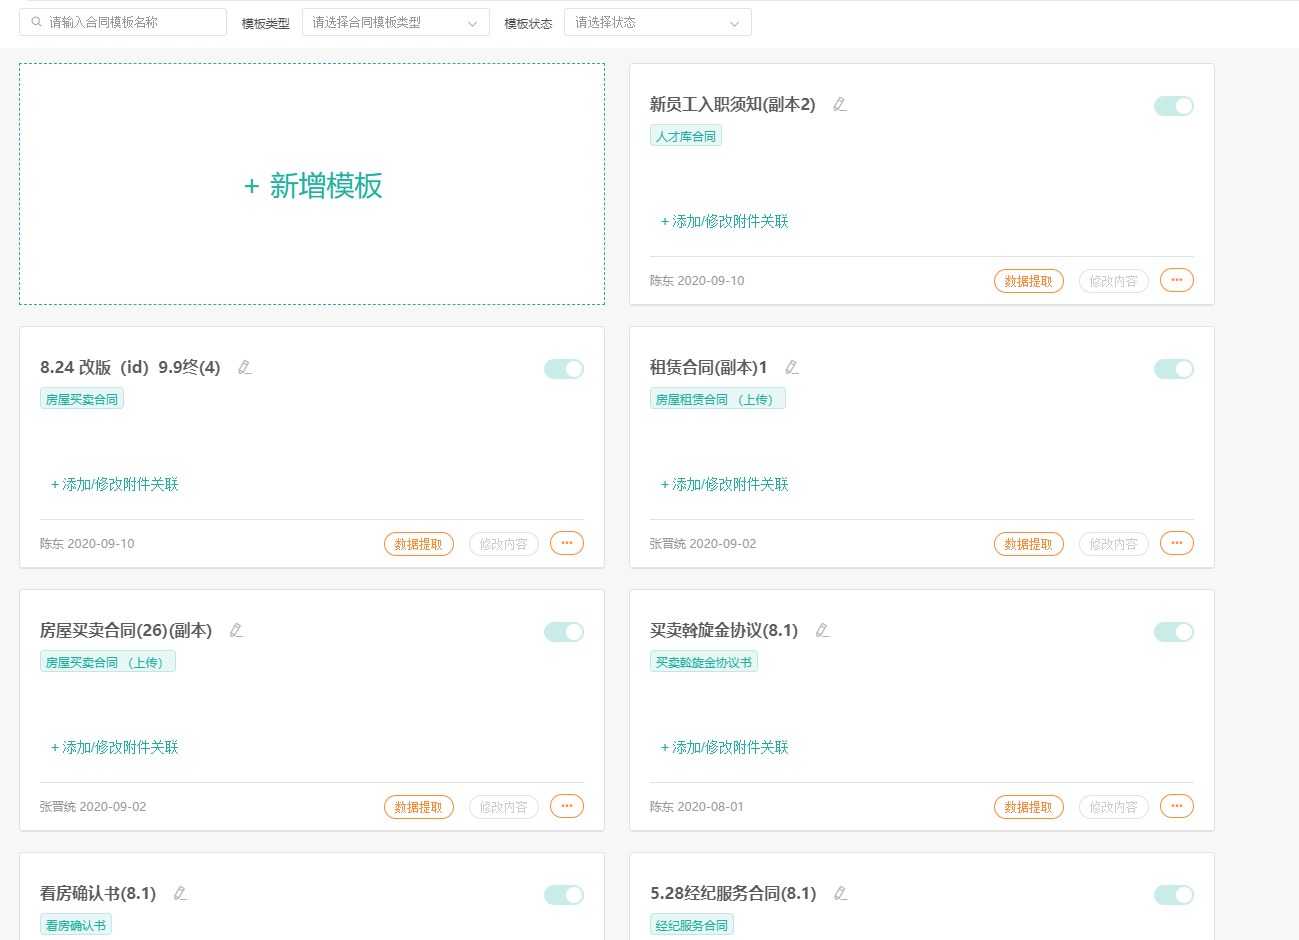Toggle 房屋买卖合同(26)(副本) enable switch
This screenshot has width=1299, height=940.
pyautogui.click(x=564, y=632)
